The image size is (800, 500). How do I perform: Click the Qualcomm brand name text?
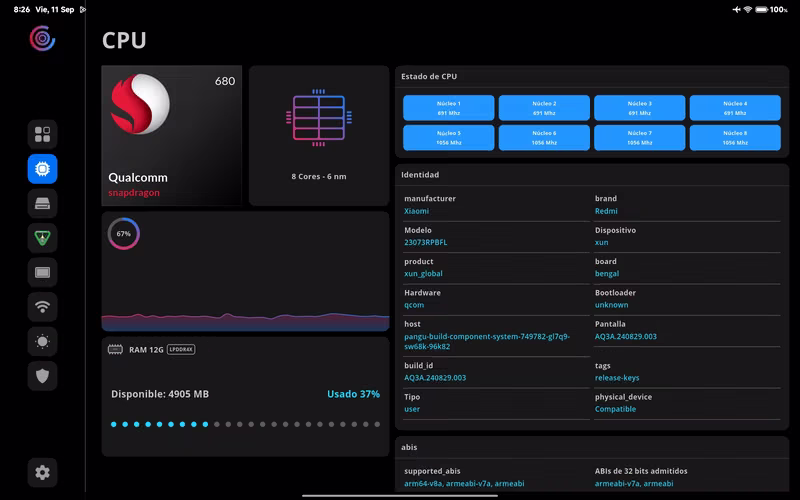click(x=138, y=178)
